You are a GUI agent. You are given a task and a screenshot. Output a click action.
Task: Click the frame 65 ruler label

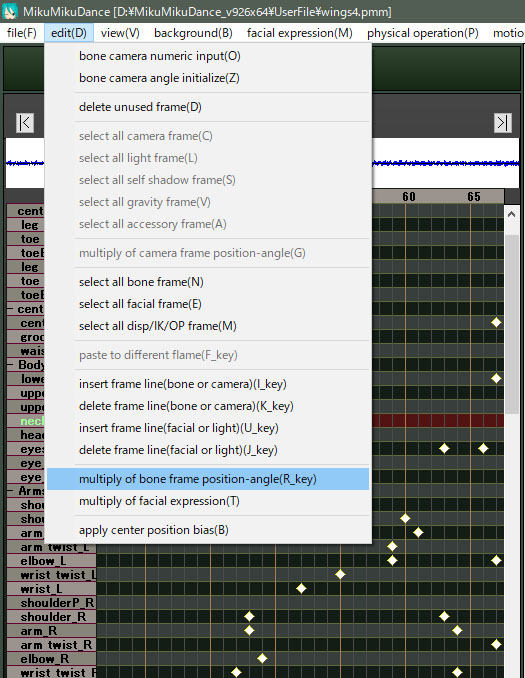pyautogui.click(x=474, y=197)
